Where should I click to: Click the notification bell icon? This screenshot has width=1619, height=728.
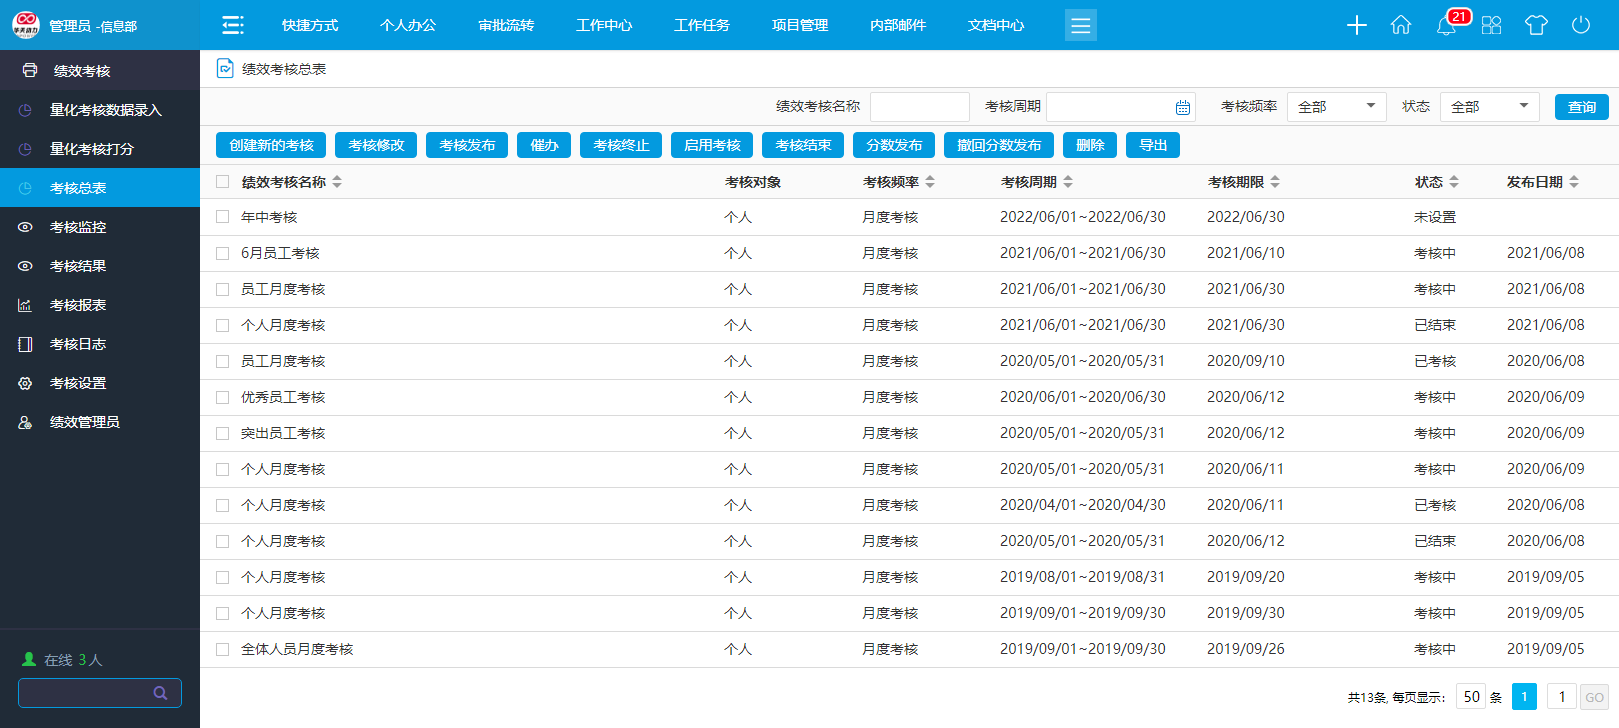(x=1446, y=26)
